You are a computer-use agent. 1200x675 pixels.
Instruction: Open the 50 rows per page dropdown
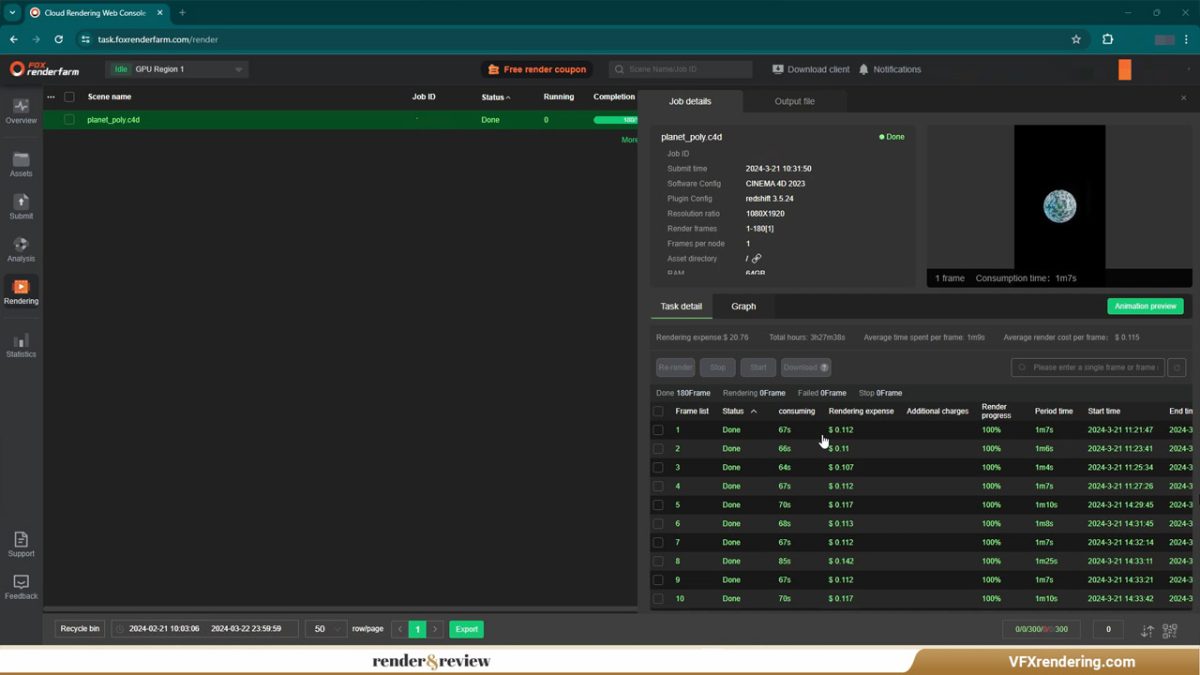tap(326, 629)
